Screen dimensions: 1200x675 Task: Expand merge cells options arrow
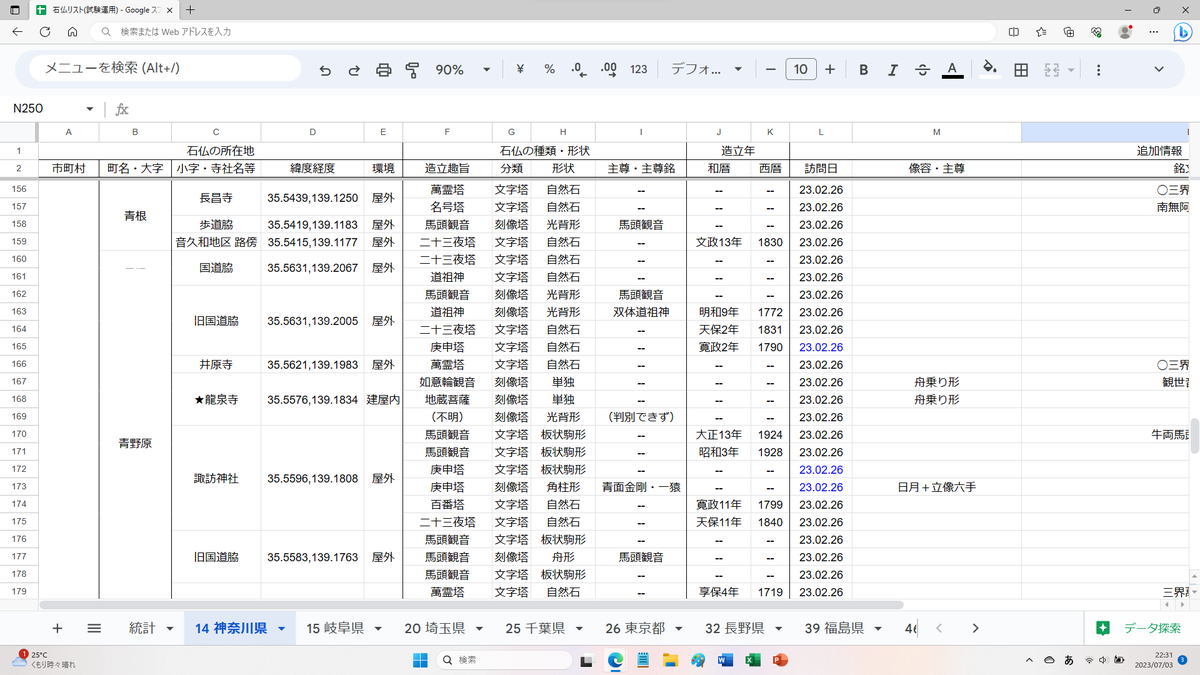pos(1071,70)
